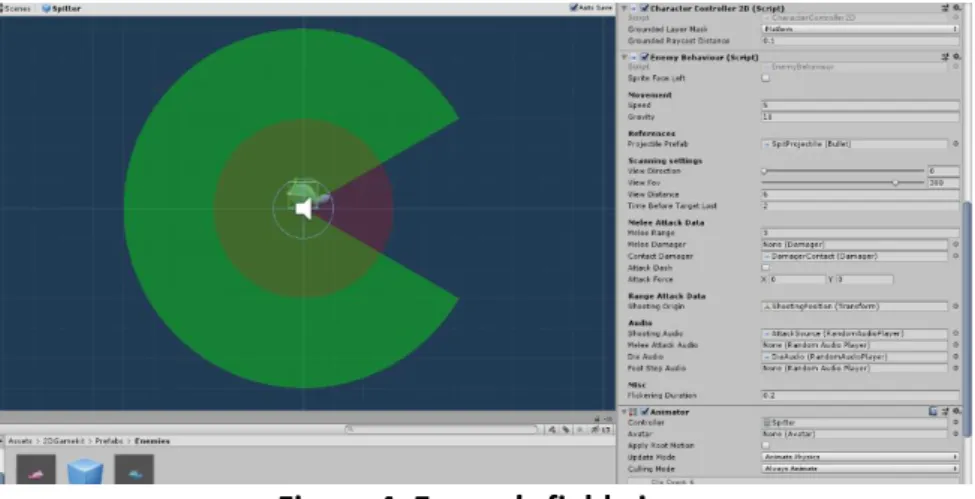The image size is (975, 499).
Task: Click the Project panel search field
Action: 442,429
